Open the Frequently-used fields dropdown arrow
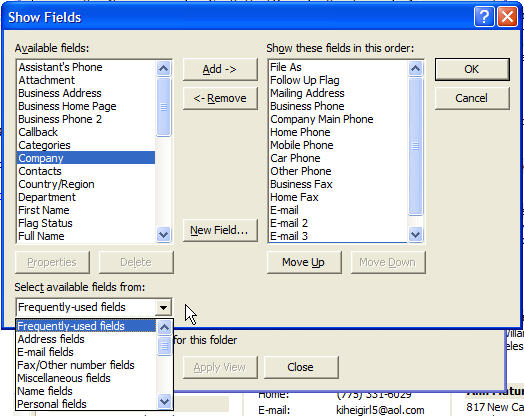 pos(163,307)
